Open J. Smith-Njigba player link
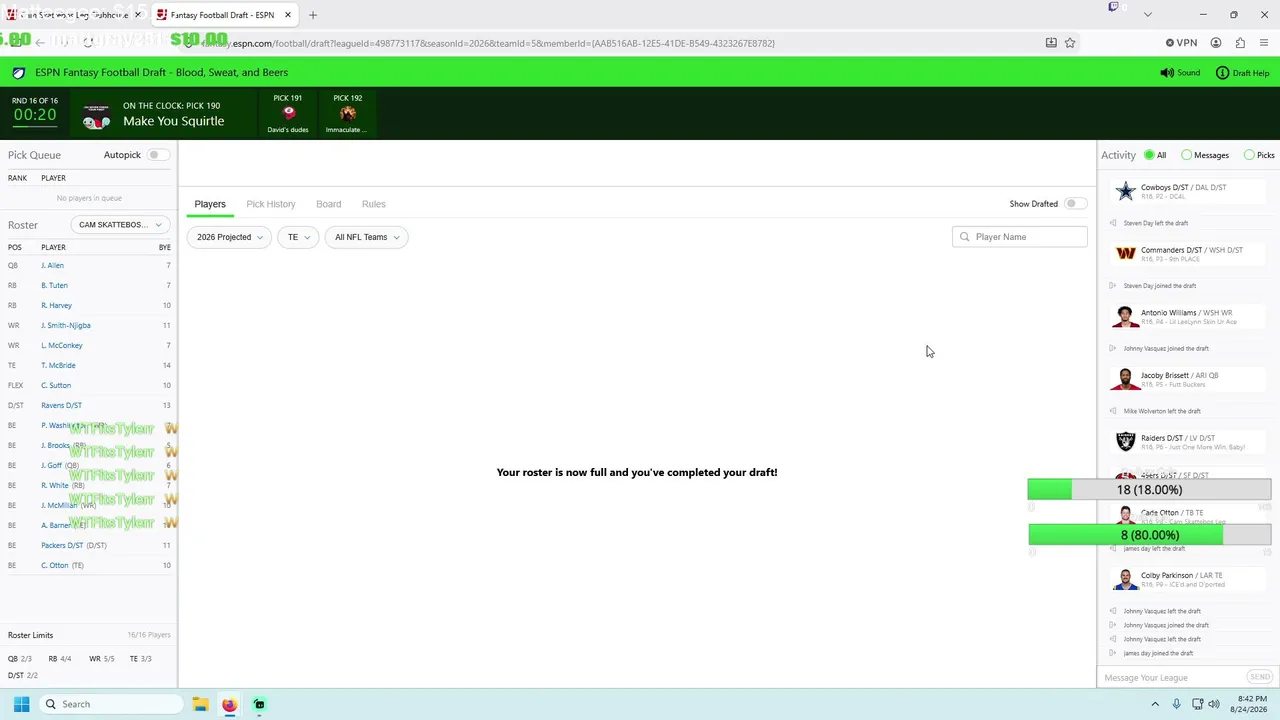This screenshot has height=720, width=1280. [66, 325]
